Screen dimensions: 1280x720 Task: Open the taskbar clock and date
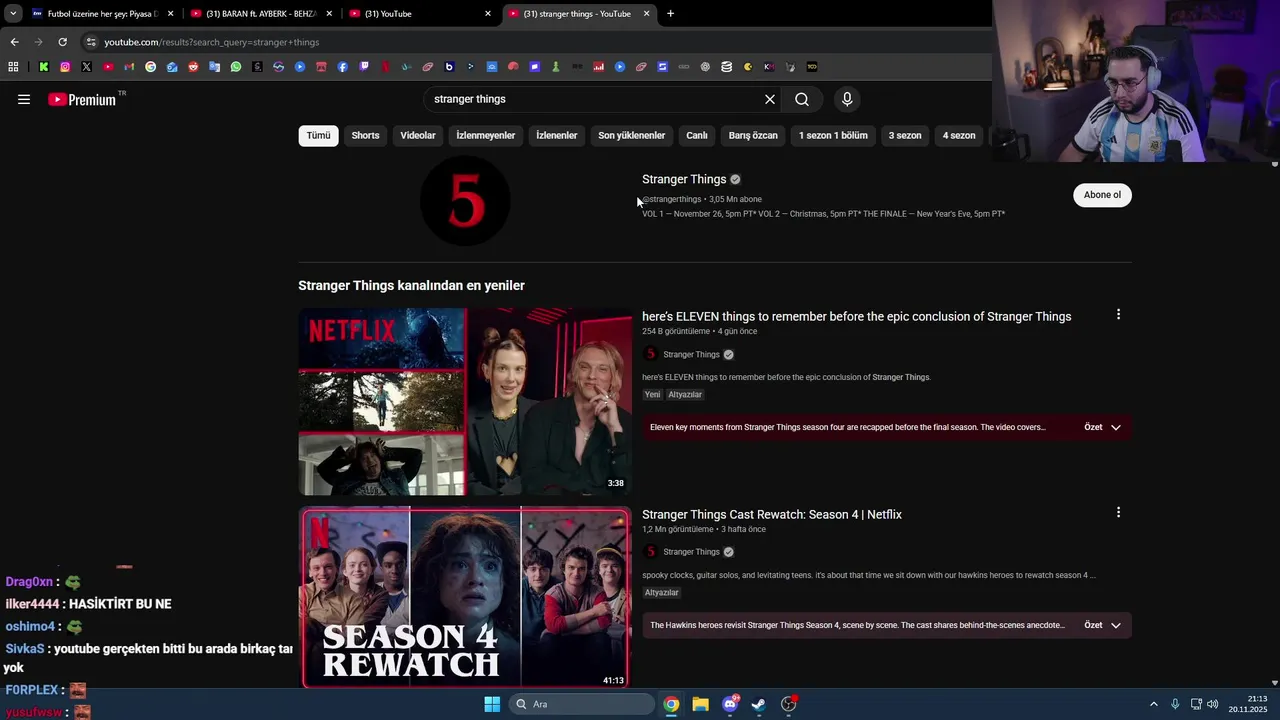point(1249,704)
